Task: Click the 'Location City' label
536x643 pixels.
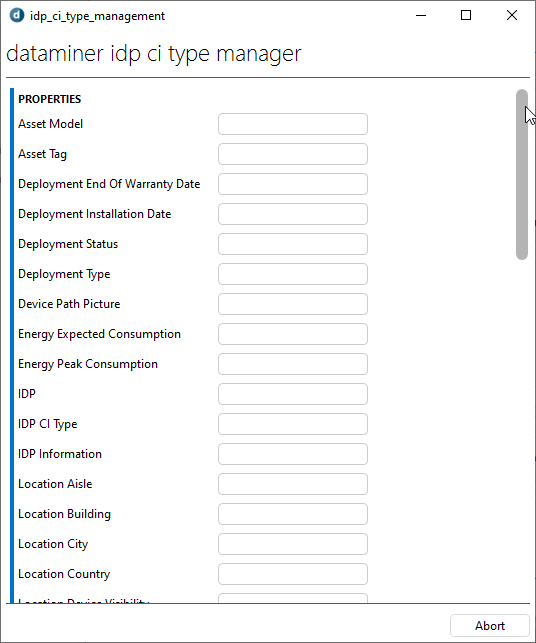Action: 53,544
